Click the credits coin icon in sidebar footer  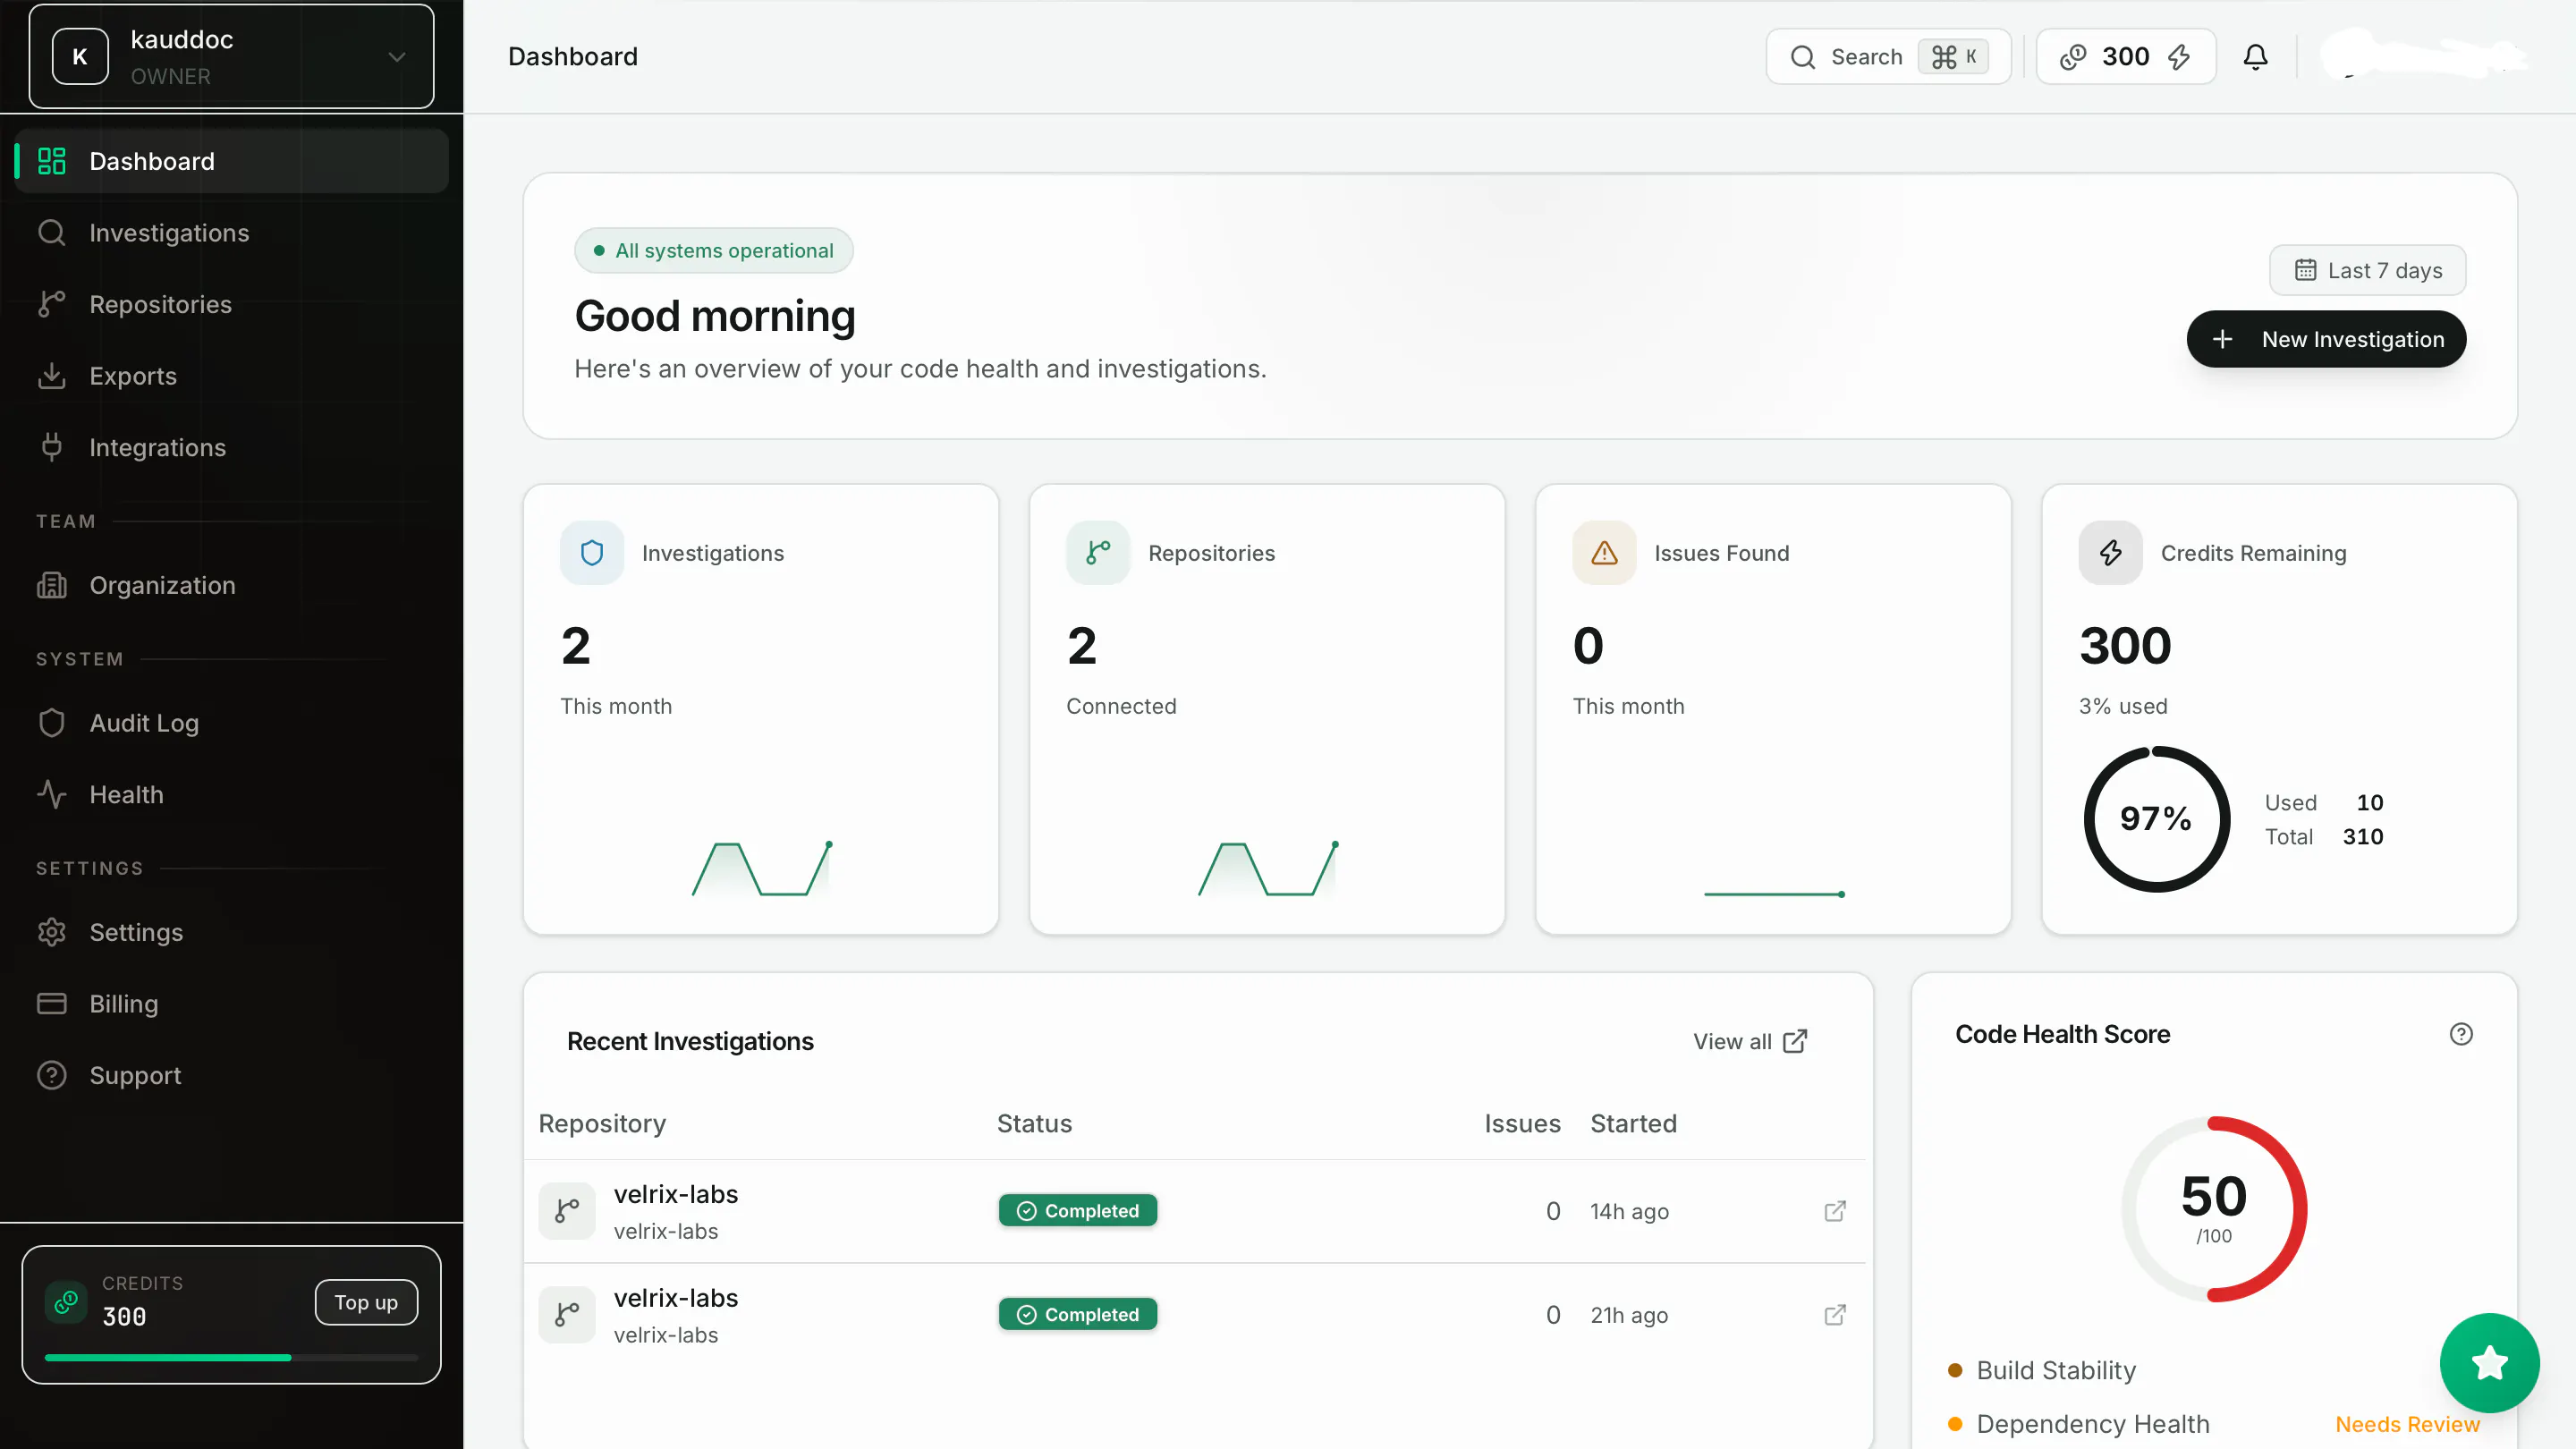tap(66, 1302)
